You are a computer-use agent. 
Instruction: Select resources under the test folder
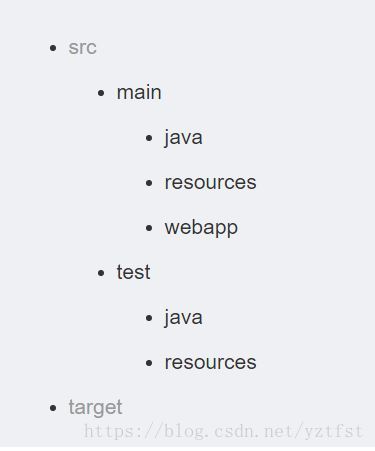click(x=210, y=362)
